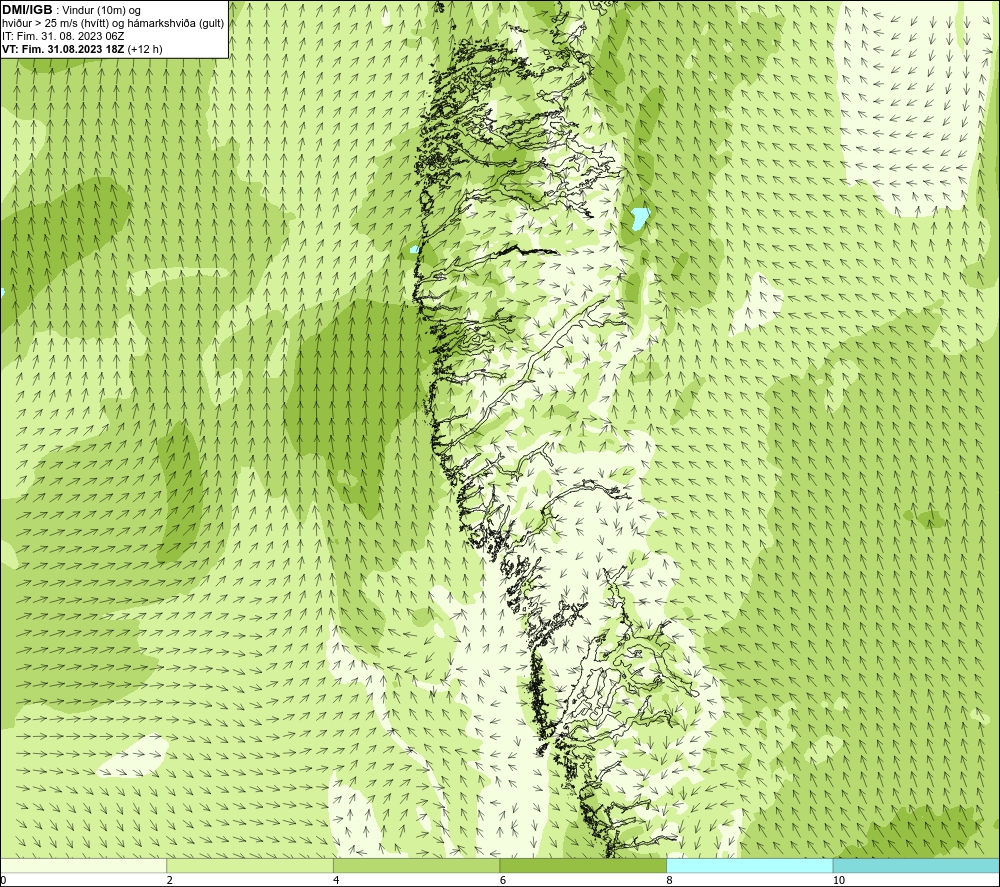Select the 0–2 lightest legend color band

coord(84,865)
